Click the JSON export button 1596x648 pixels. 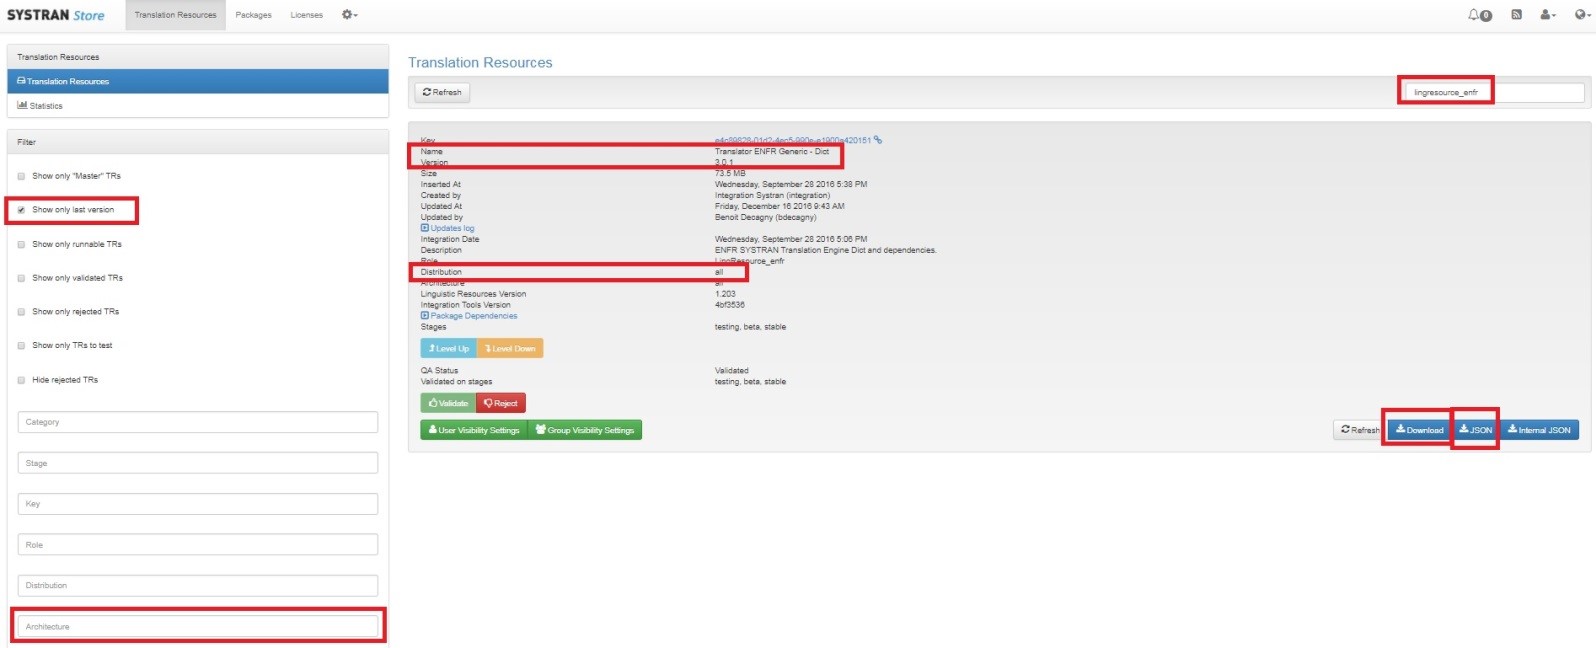(1475, 430)
